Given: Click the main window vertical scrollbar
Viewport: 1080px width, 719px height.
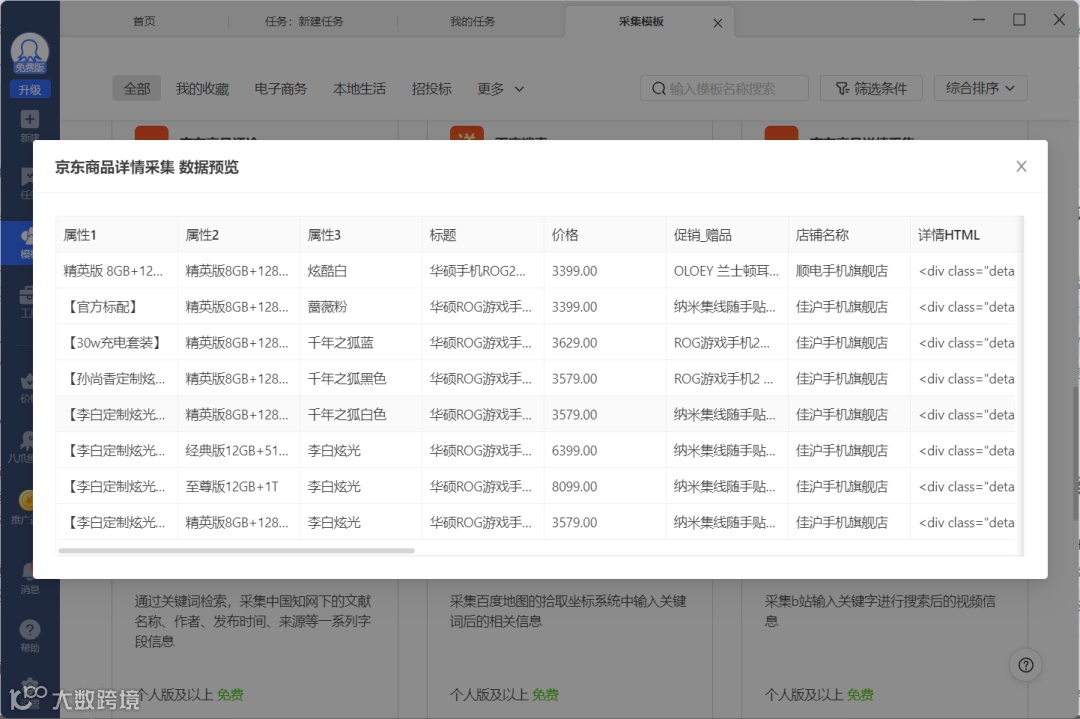Looking at the screenshot, I should [x=1075, y=452].
